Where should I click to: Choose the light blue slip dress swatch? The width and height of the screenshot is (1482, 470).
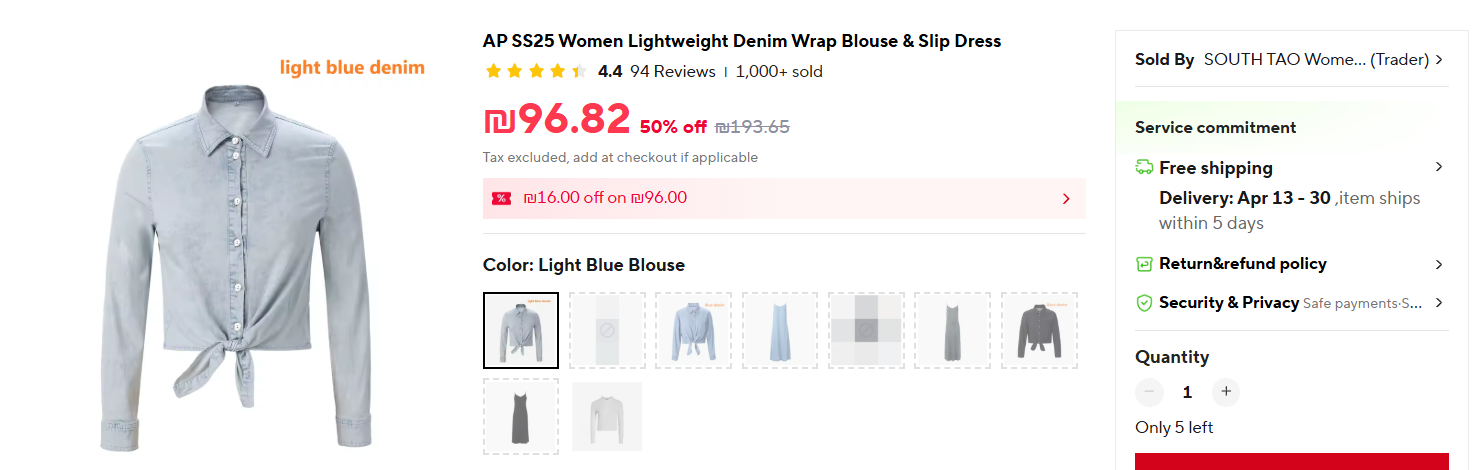click(780, 330)
